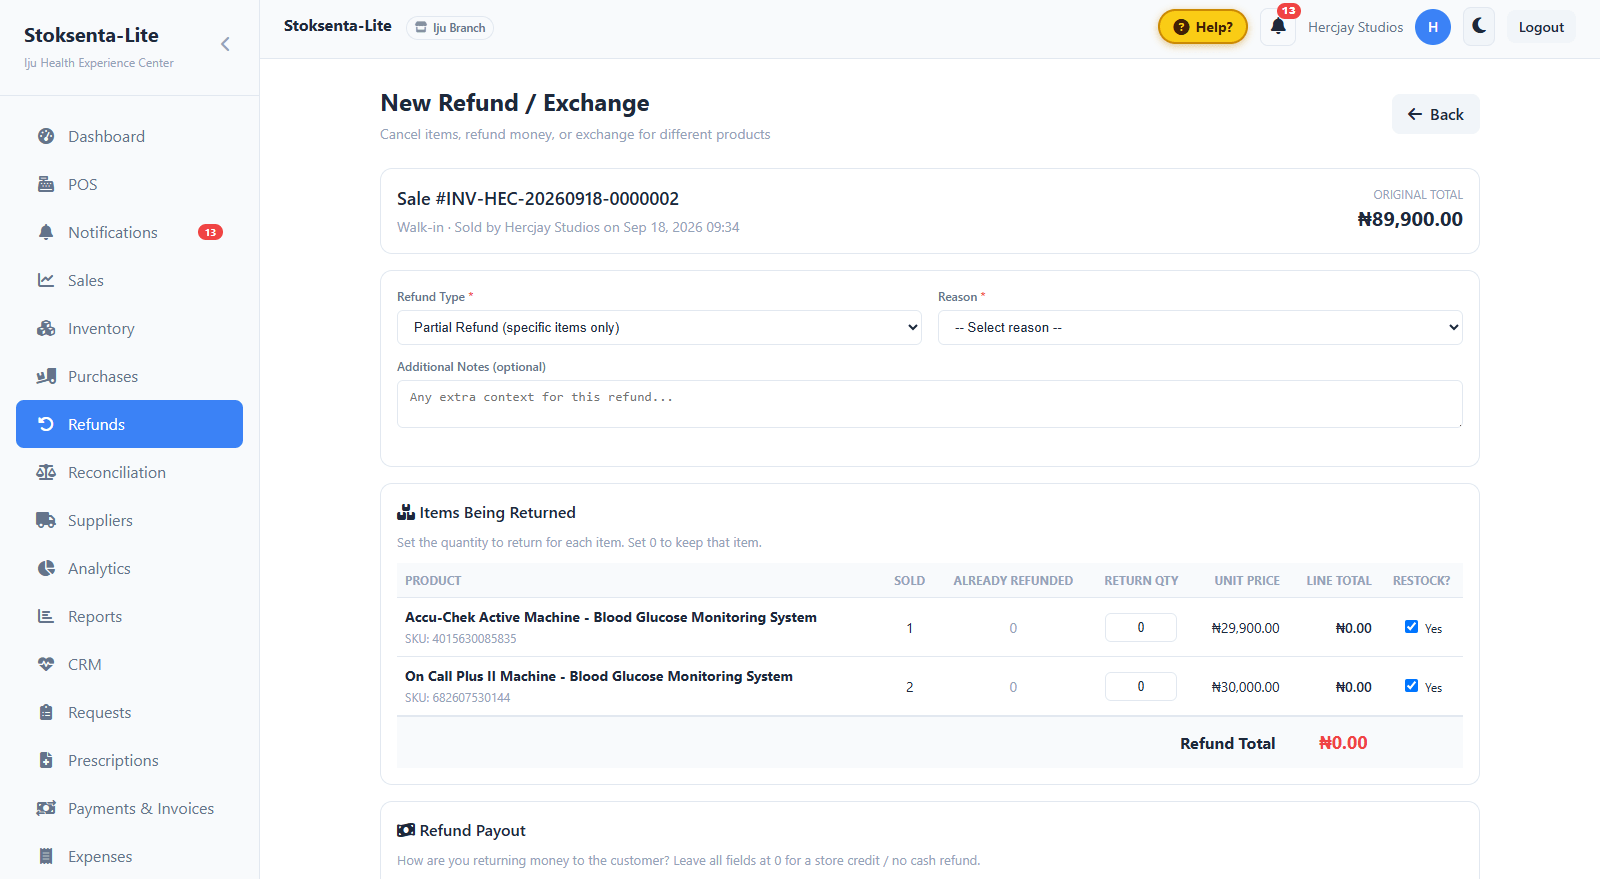Click the Refunds undo-arrow icon
1600x879 pixels.
[46, 424]
